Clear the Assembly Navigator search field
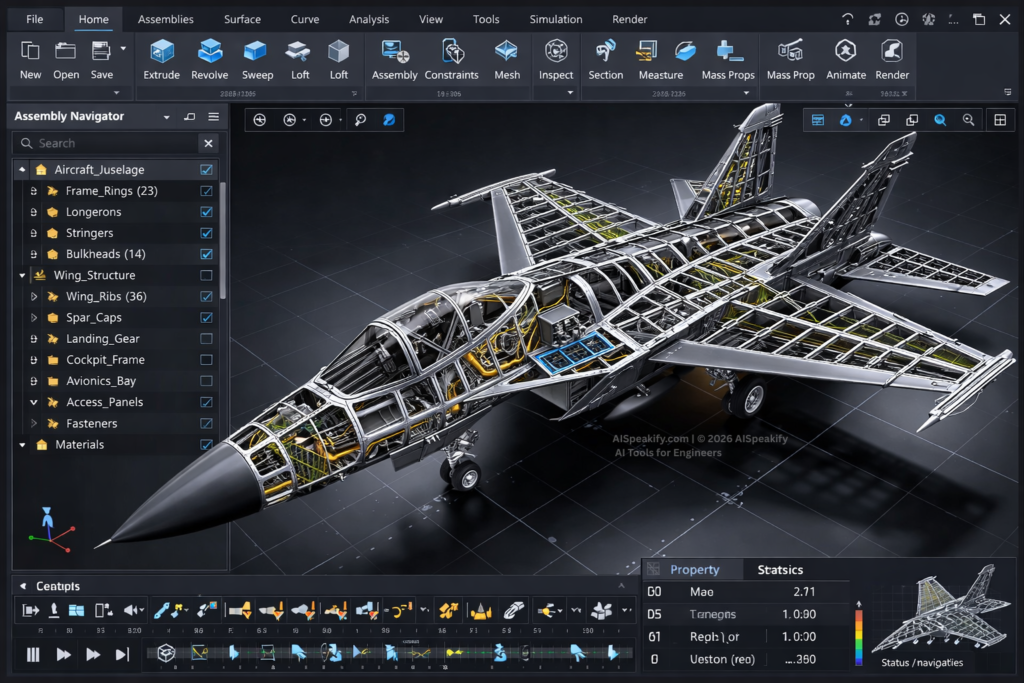 [x=209, y=143]
